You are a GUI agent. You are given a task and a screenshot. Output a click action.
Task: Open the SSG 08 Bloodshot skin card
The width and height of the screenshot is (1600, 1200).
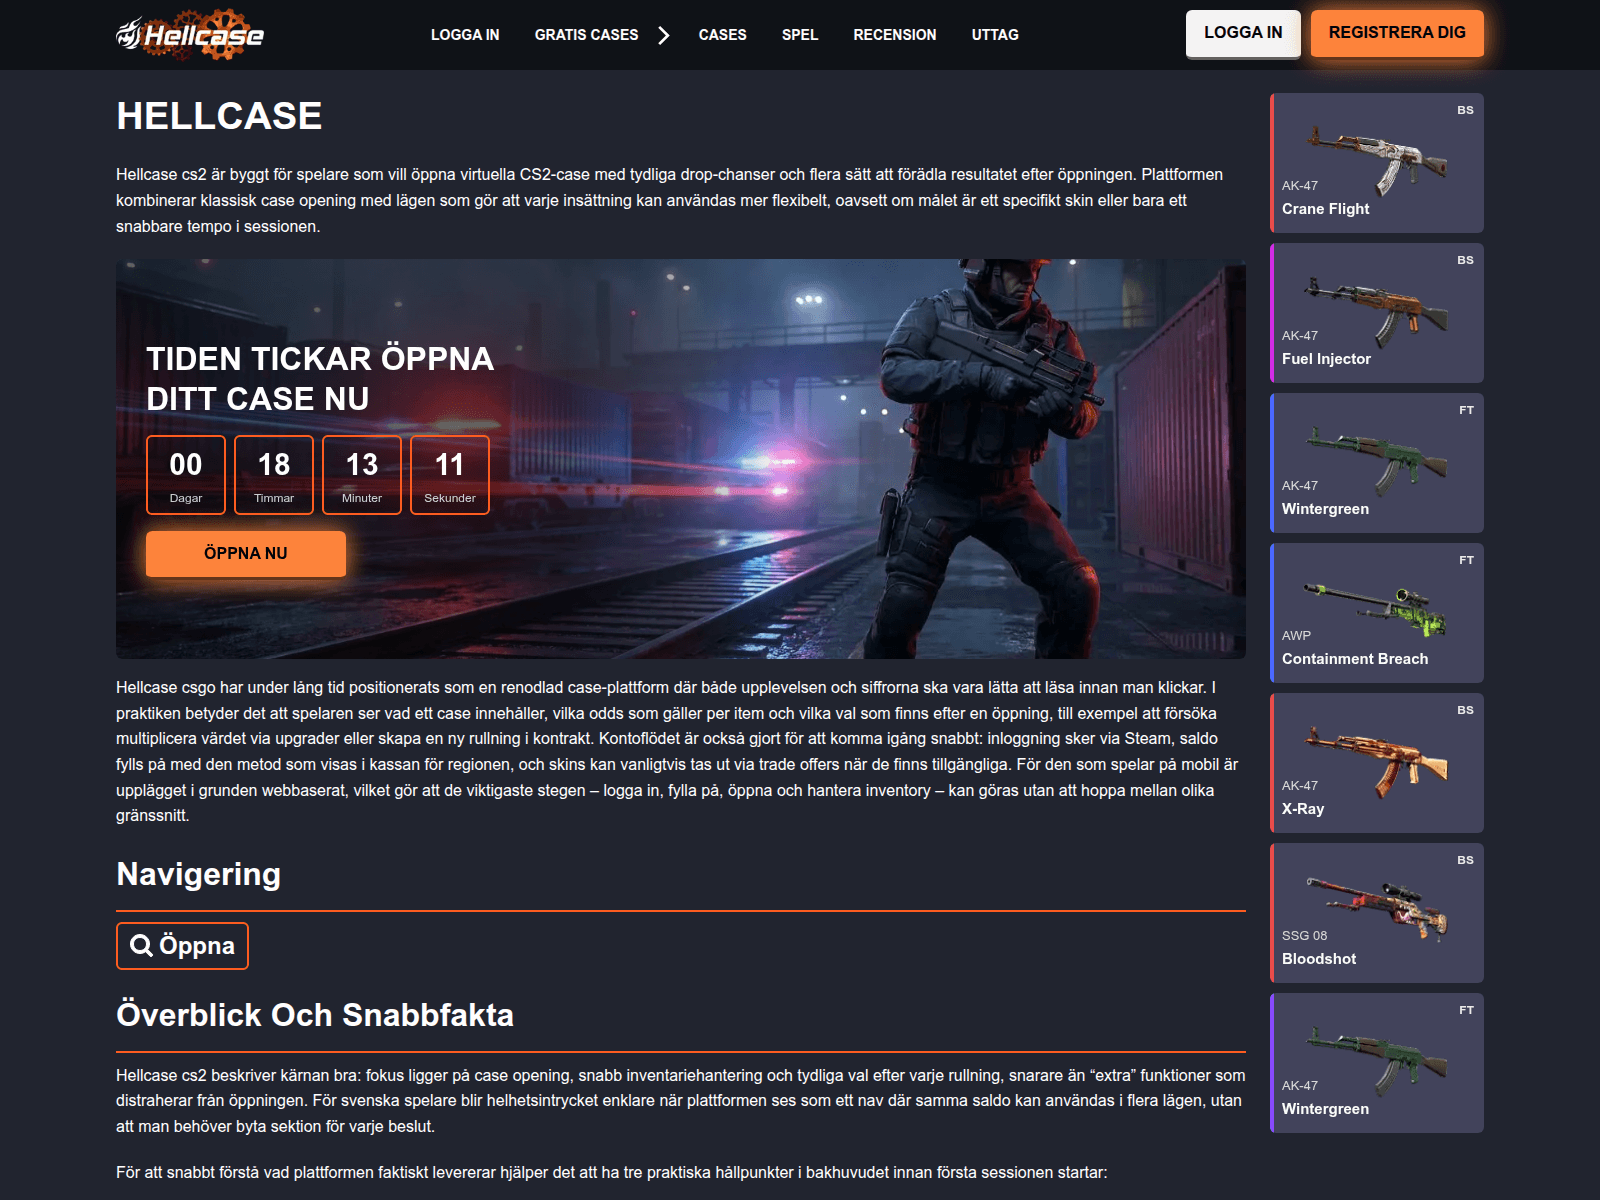[x=1377, y=913]
